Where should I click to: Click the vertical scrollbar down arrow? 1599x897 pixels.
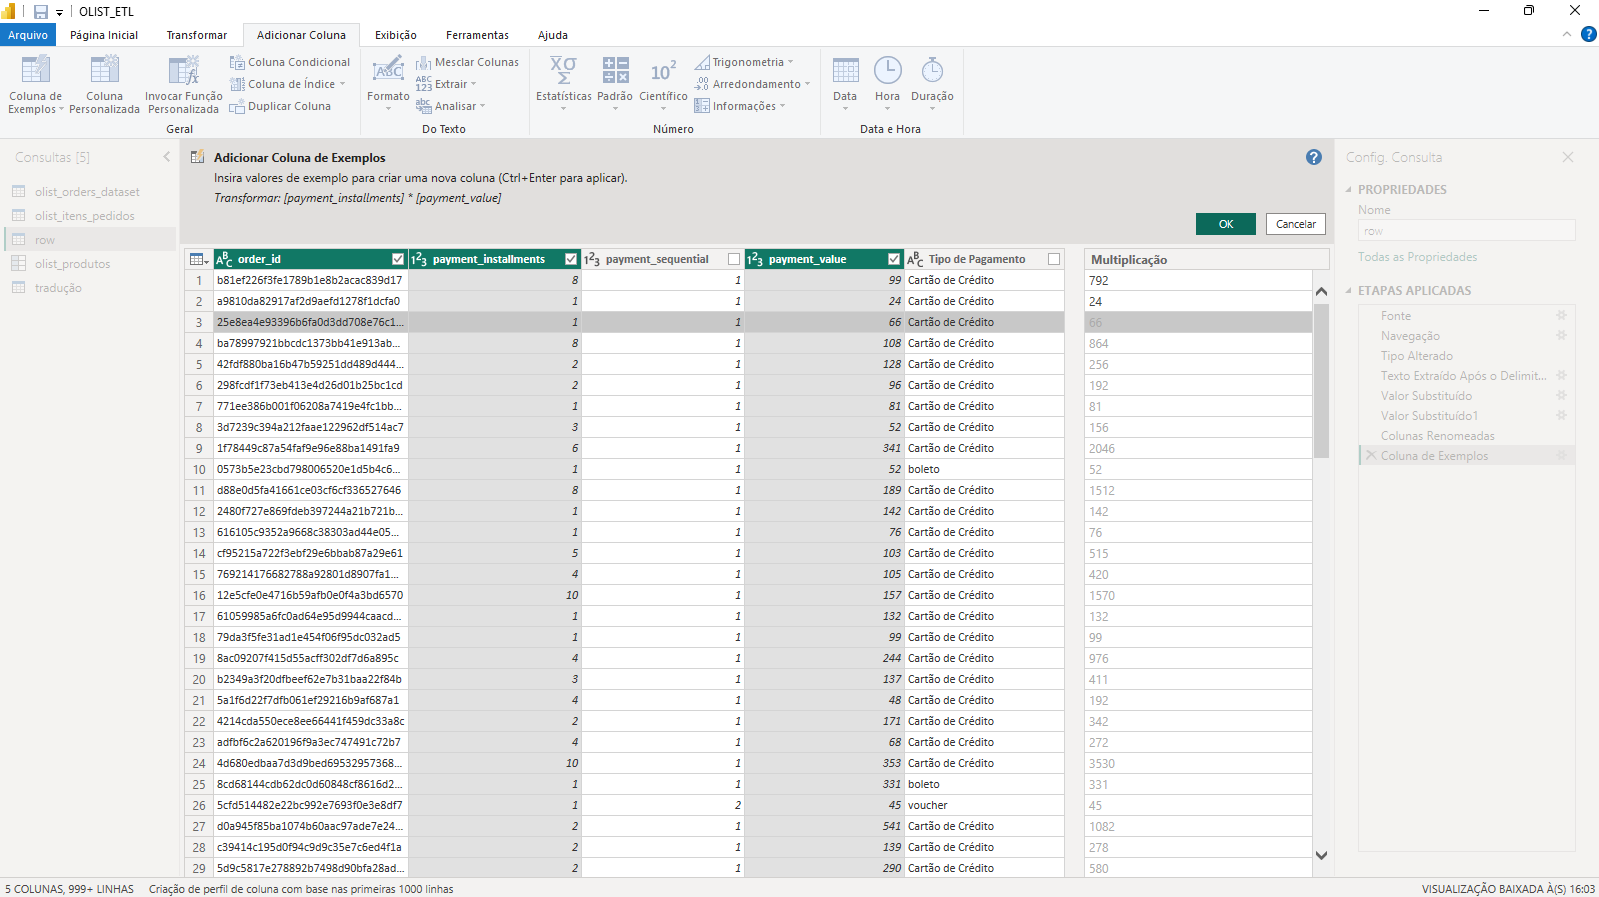tap(1321, 855)
